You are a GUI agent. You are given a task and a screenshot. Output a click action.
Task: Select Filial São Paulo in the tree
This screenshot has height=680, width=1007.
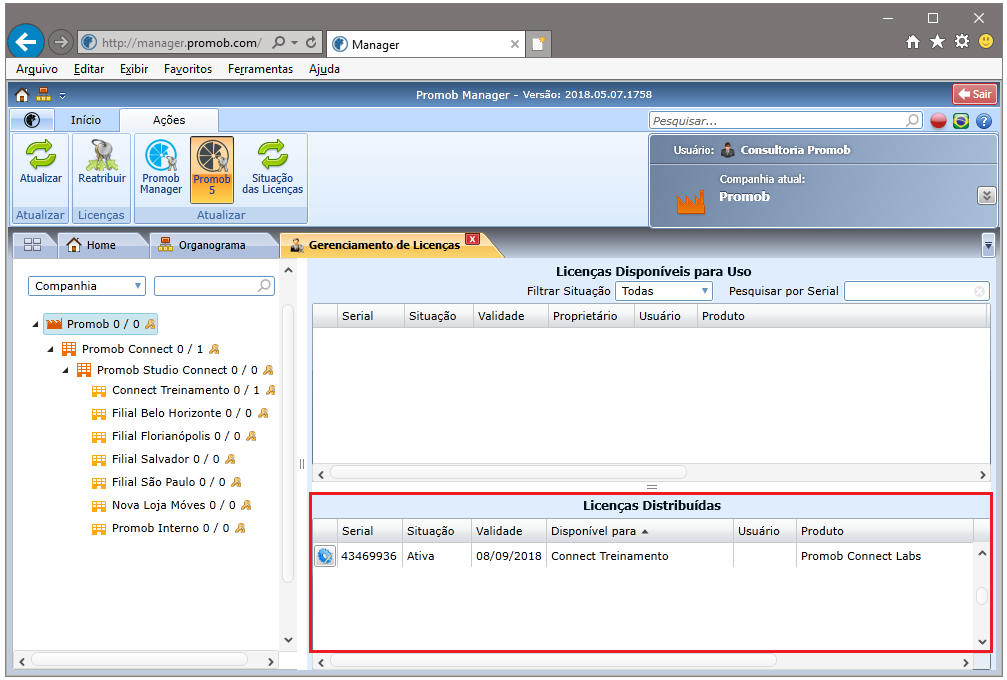point(168,482)
